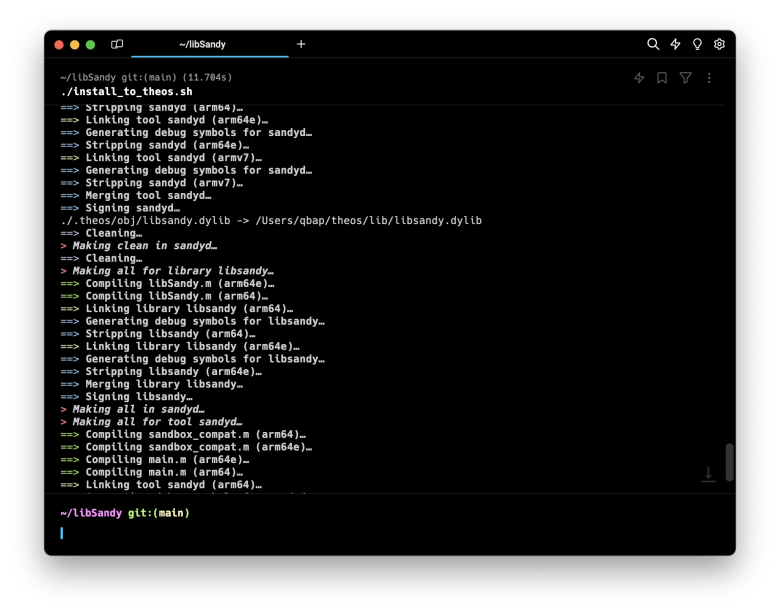Viewport: 780px width, 614px height.
Task: Click "Merging library libsandy…" line
Action: [152, 384]
